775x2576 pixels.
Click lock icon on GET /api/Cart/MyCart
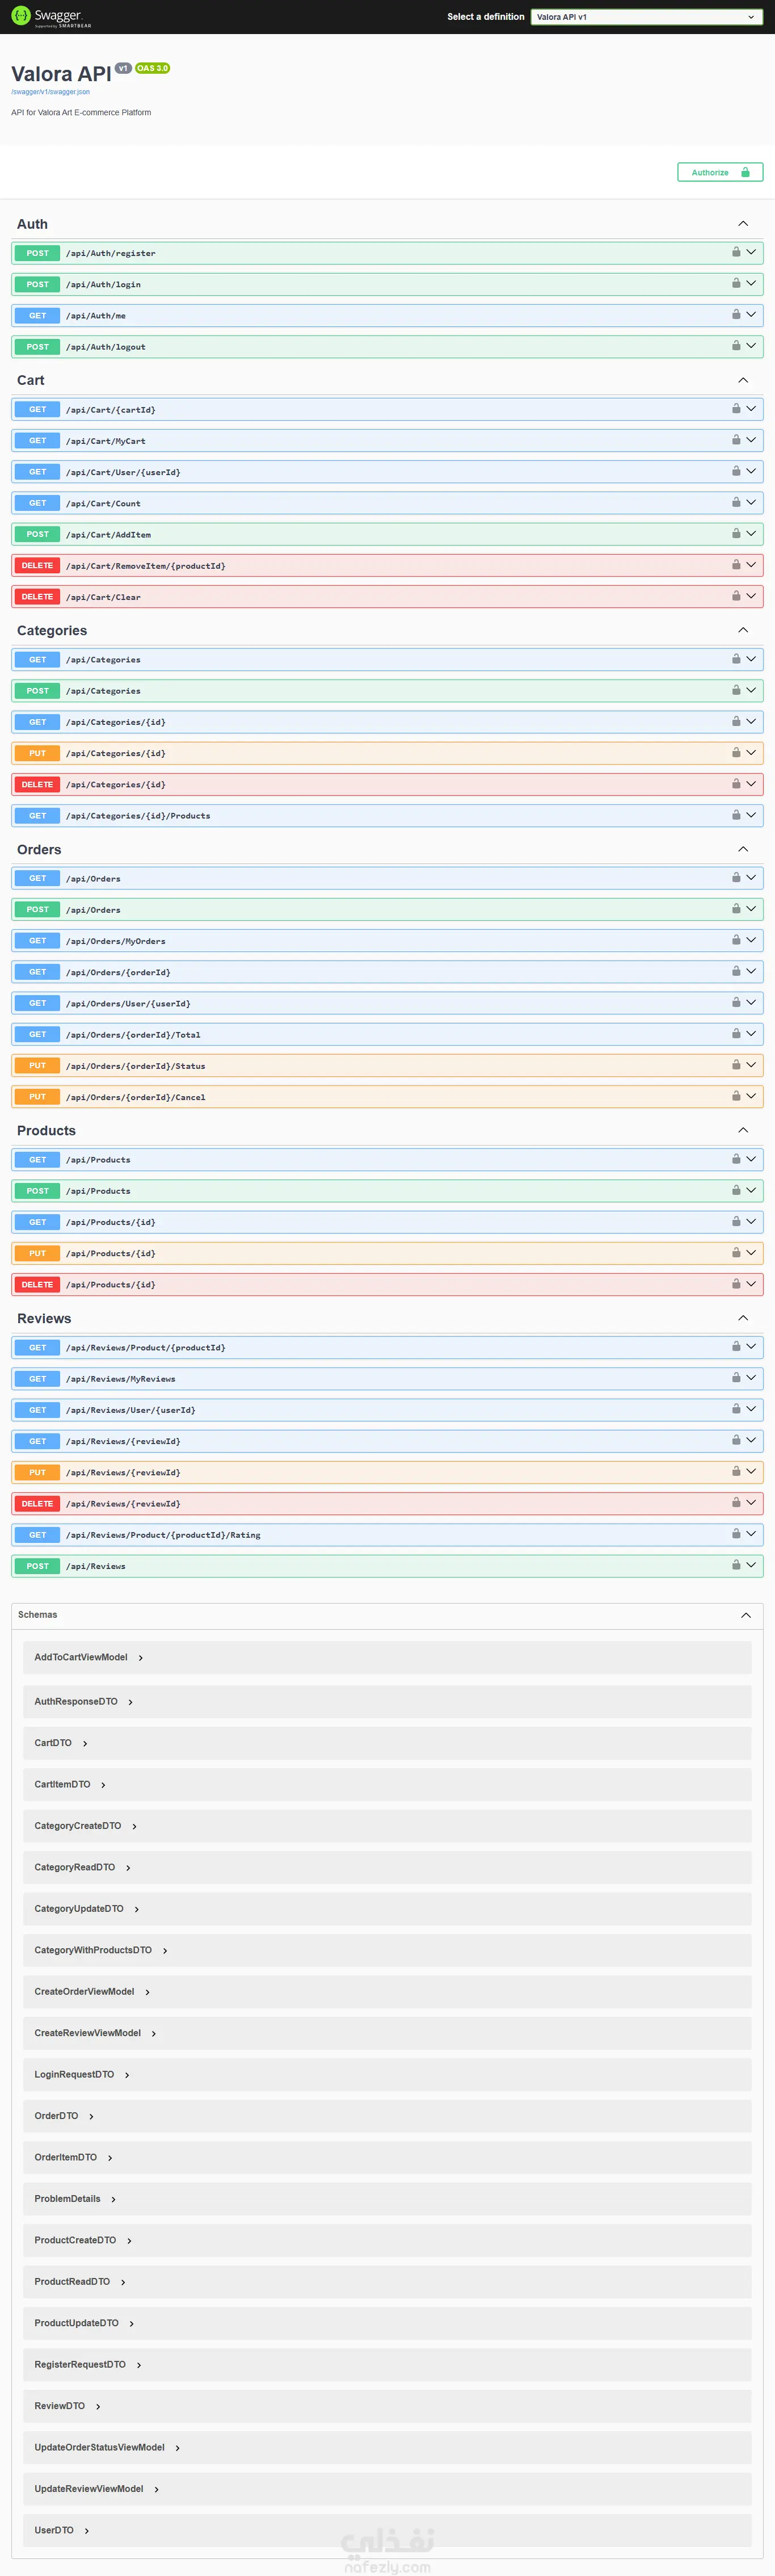click(736, 439)
